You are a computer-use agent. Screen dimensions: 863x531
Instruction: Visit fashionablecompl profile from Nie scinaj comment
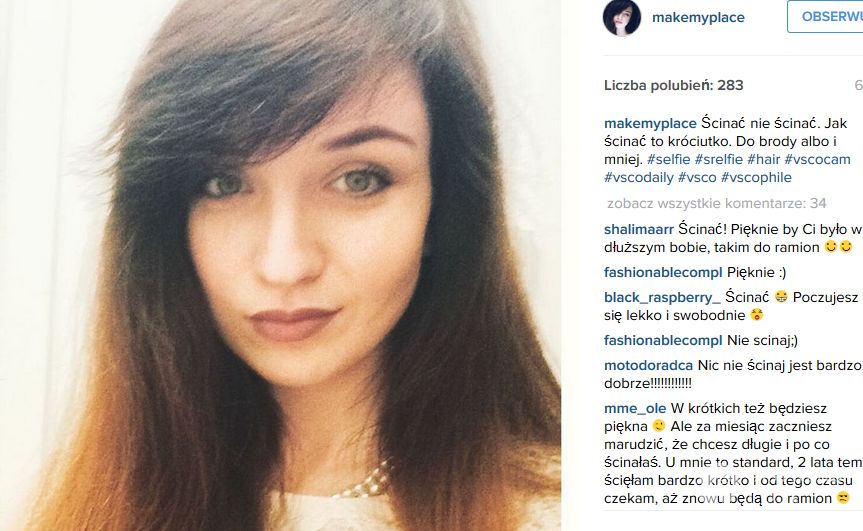pyautogui.click(x=663, y=341)
